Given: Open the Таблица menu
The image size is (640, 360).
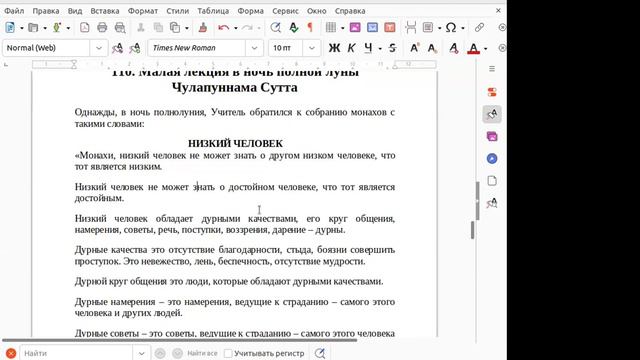Looking at the screenshot, I should click(213, 11).
